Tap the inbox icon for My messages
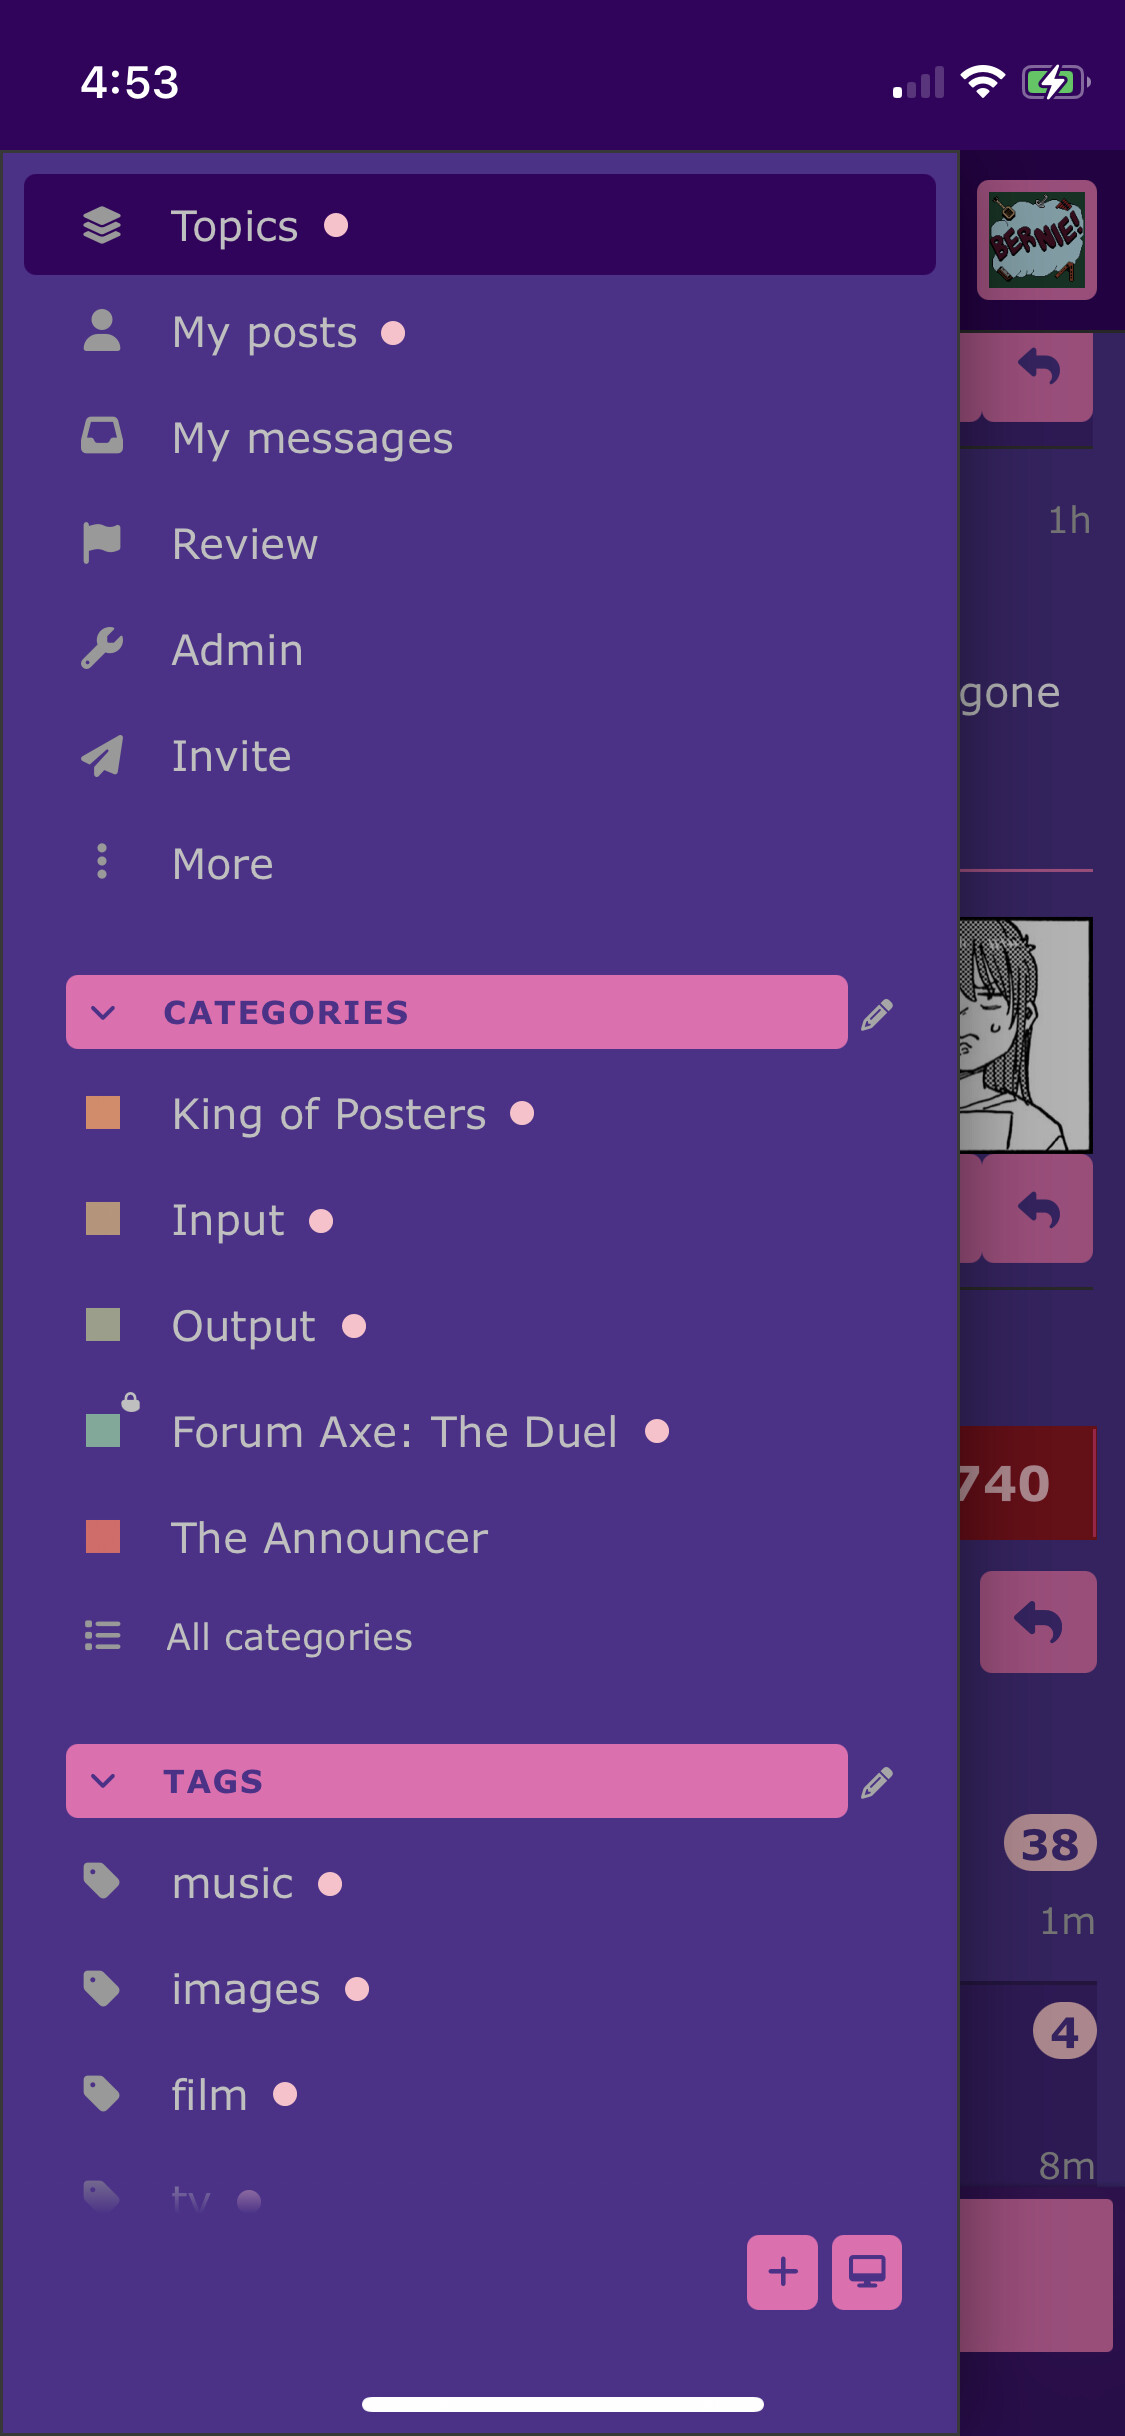This screenshot has width=1125, height=2436. pyautogui.click(x=102, y=437)
